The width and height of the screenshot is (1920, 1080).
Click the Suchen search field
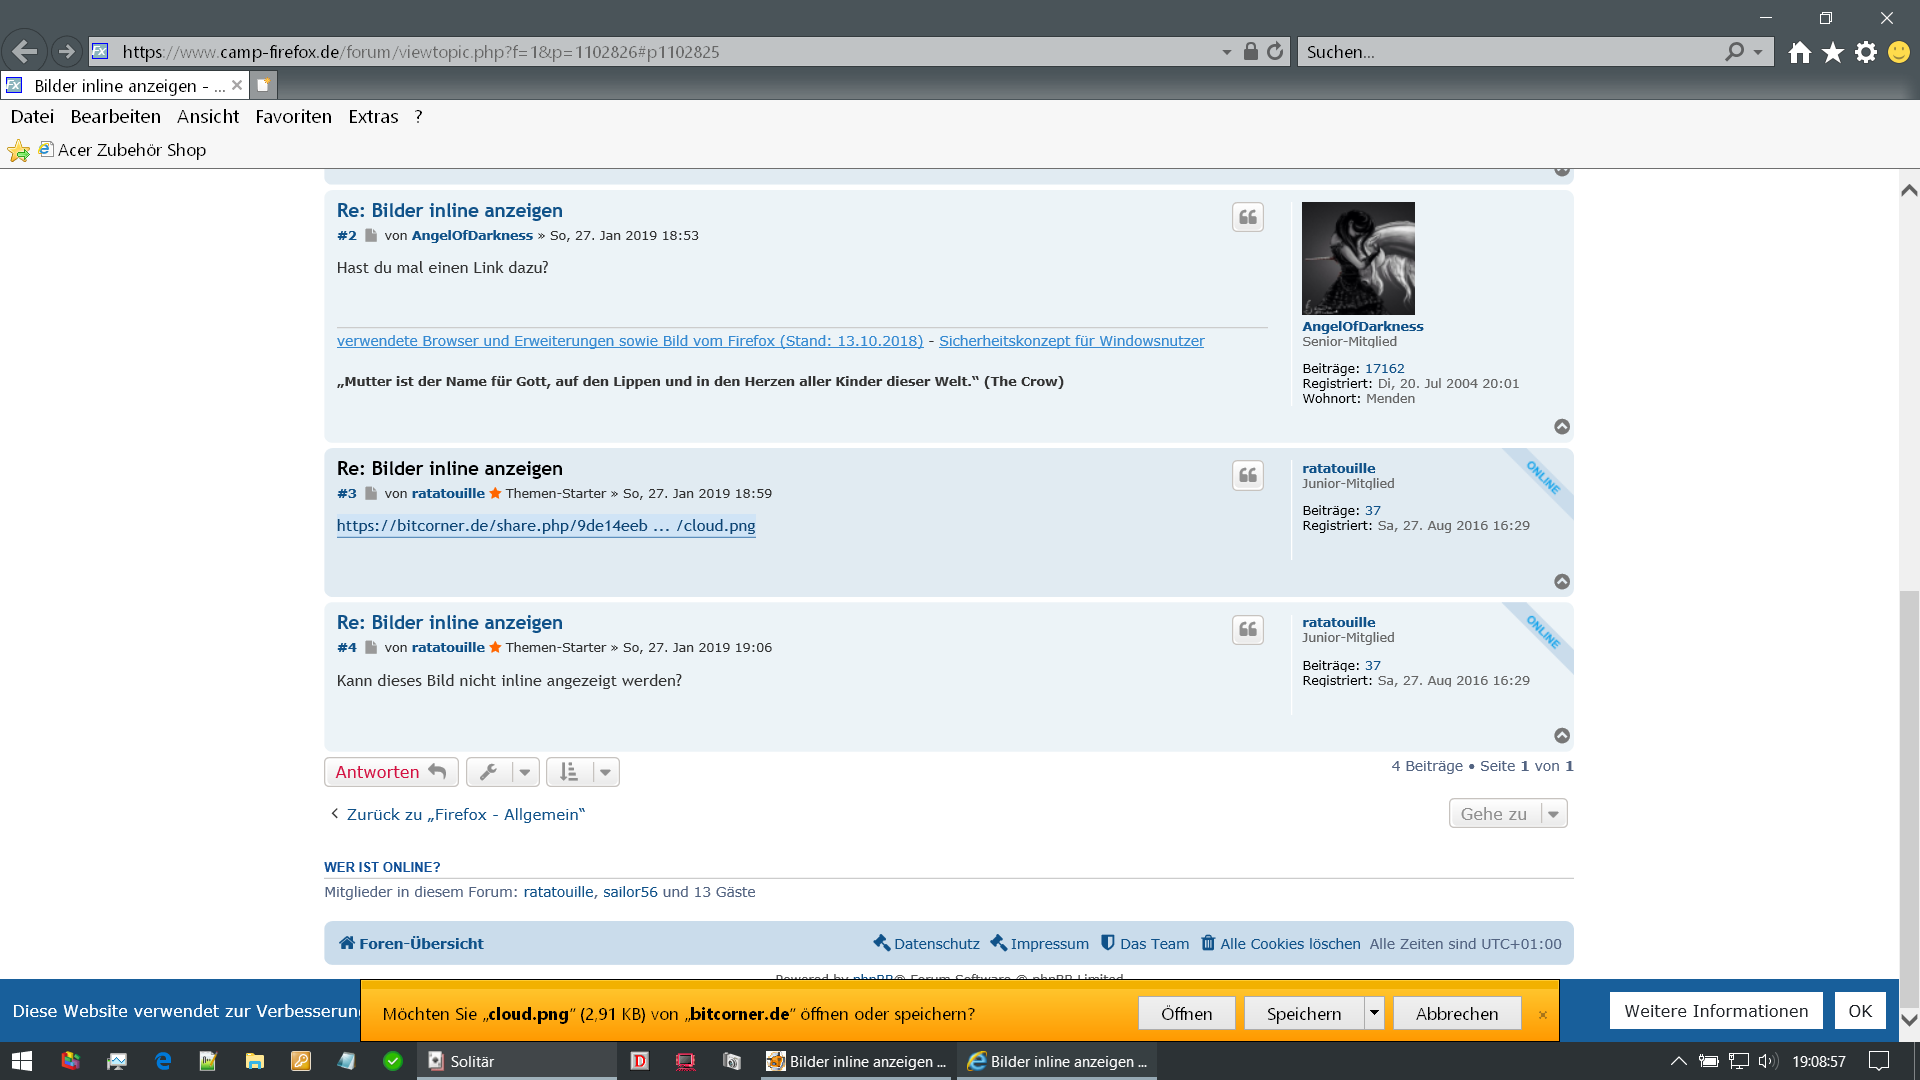point(1510,52)
